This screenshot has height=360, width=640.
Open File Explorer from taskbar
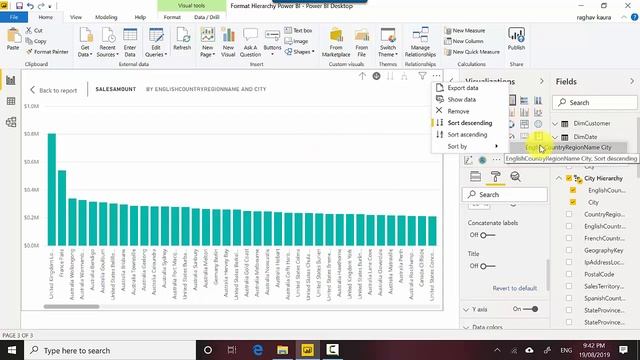[x=282, y=350]
